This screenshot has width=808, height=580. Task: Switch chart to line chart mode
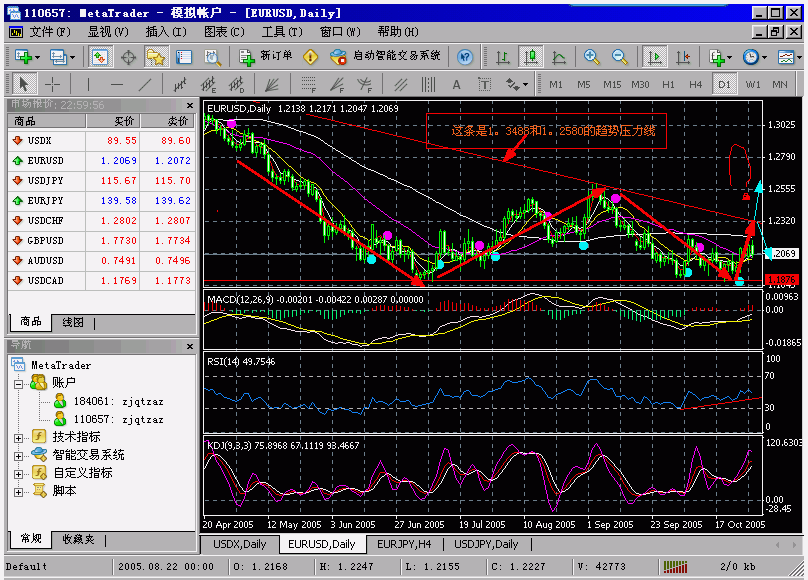(559, 57)
